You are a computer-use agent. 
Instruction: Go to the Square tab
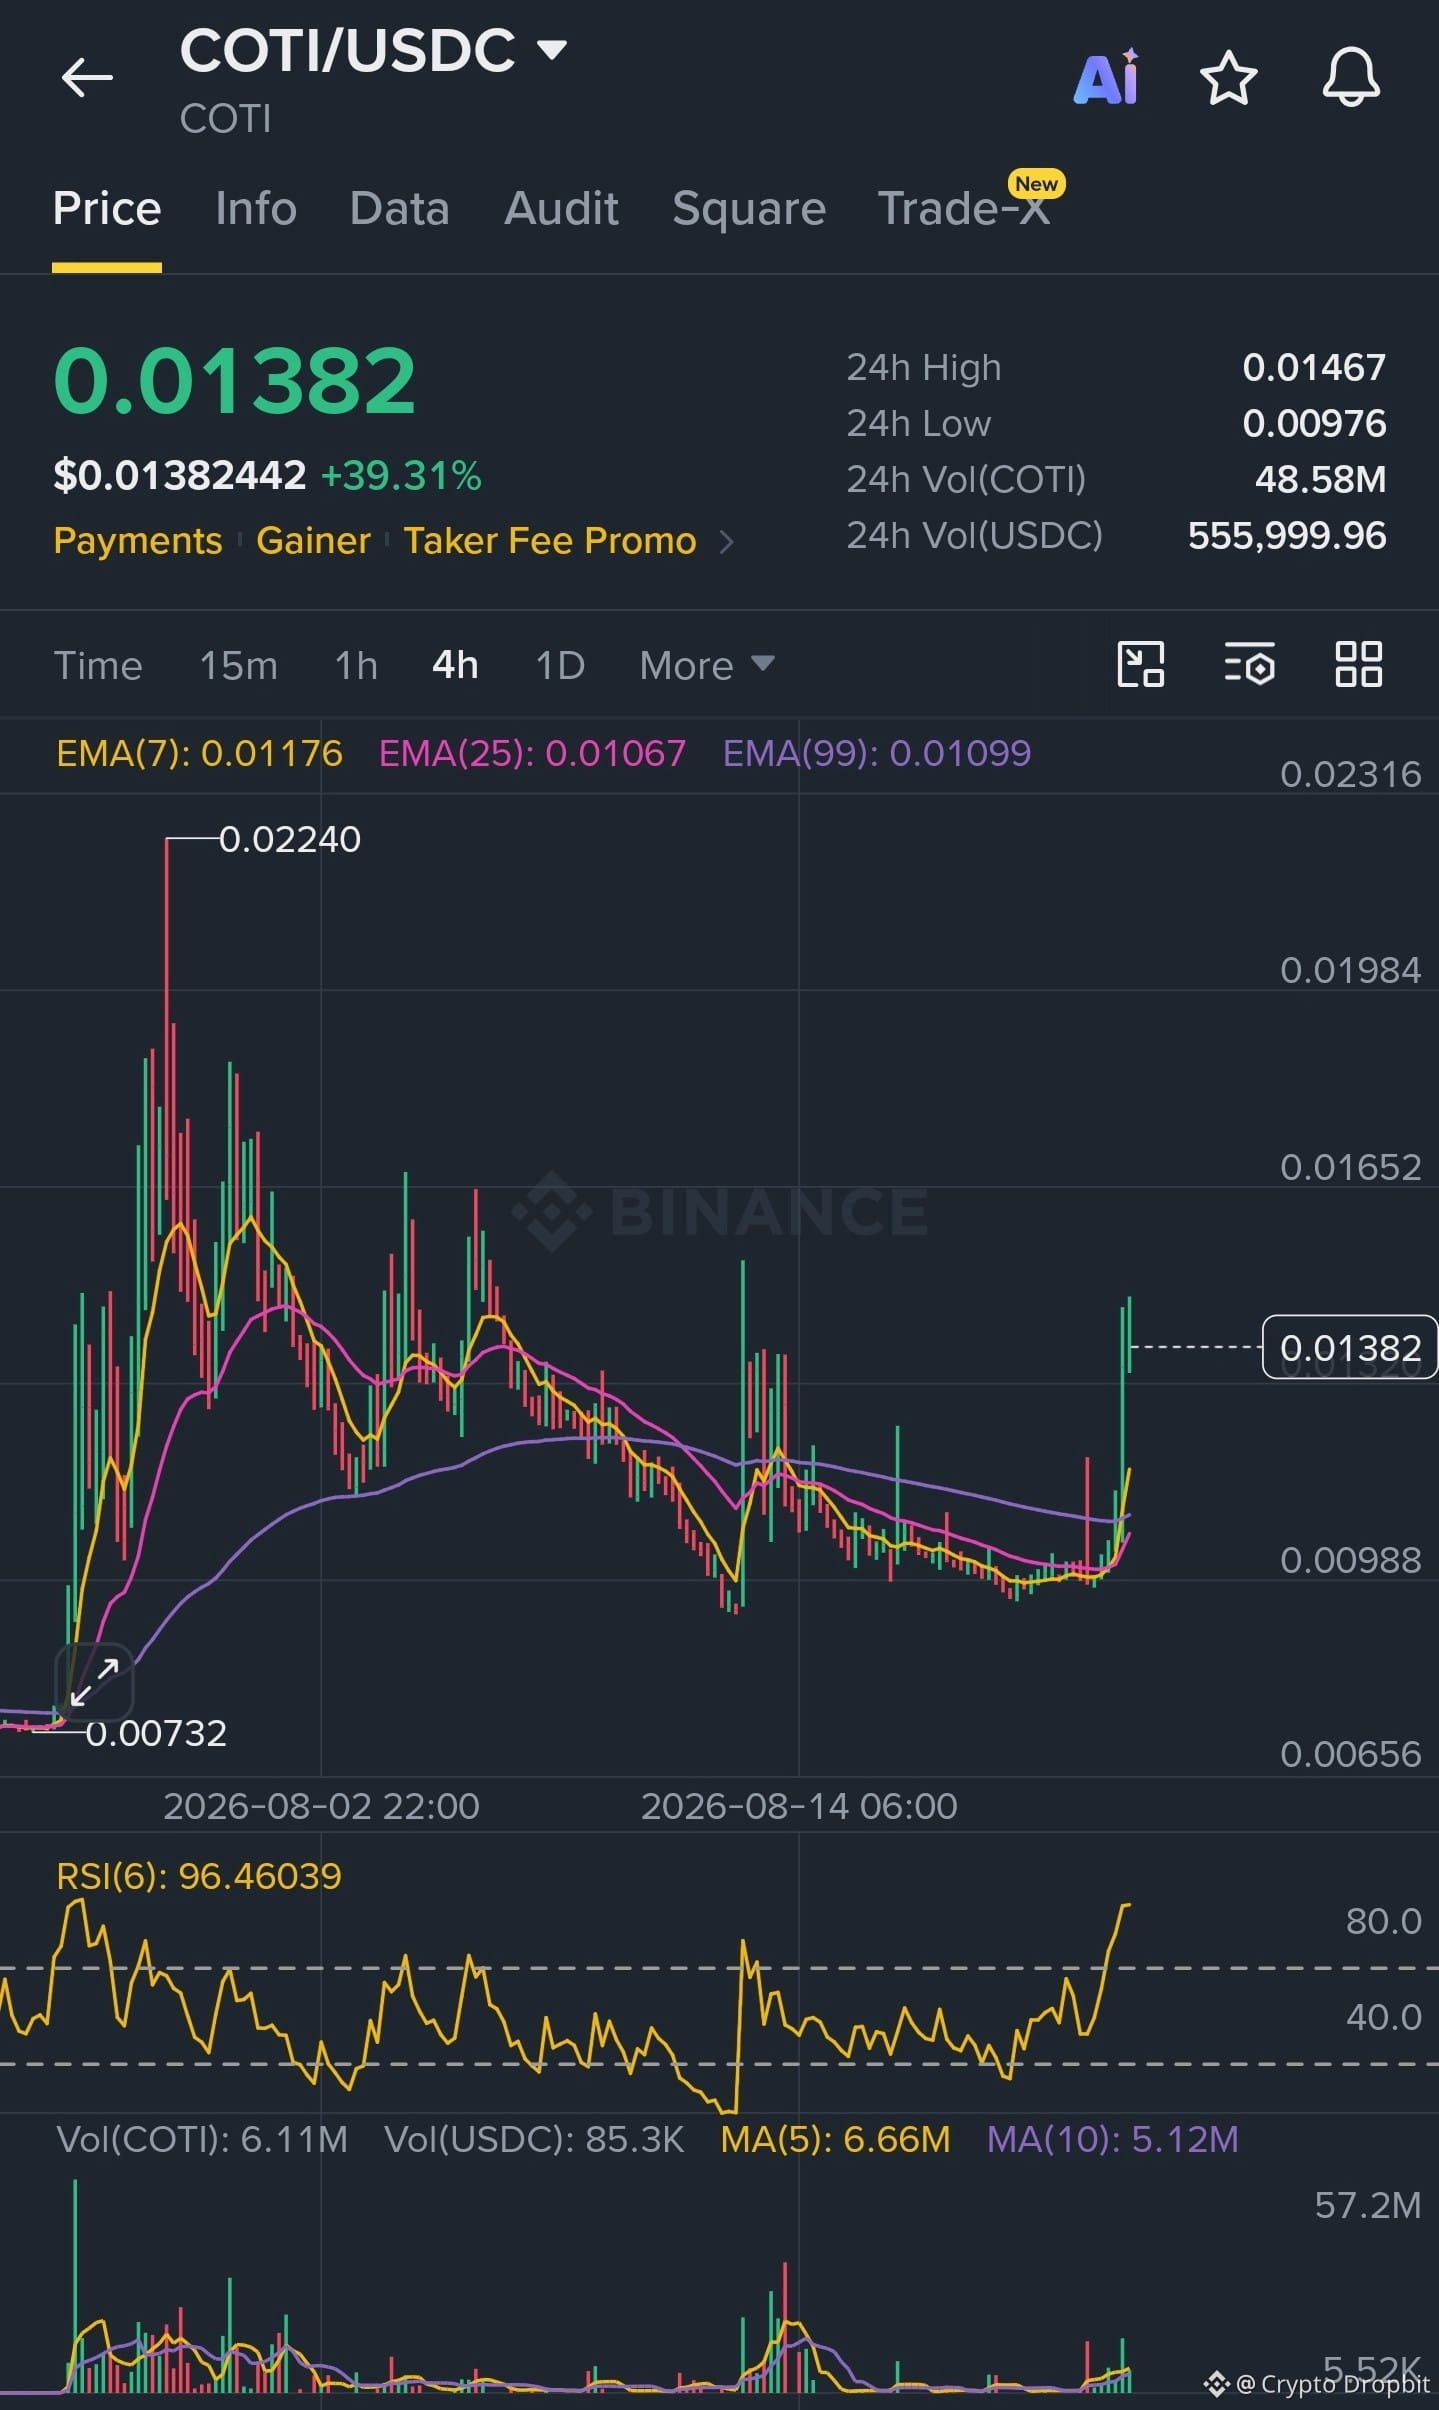[x=749, y=209]
